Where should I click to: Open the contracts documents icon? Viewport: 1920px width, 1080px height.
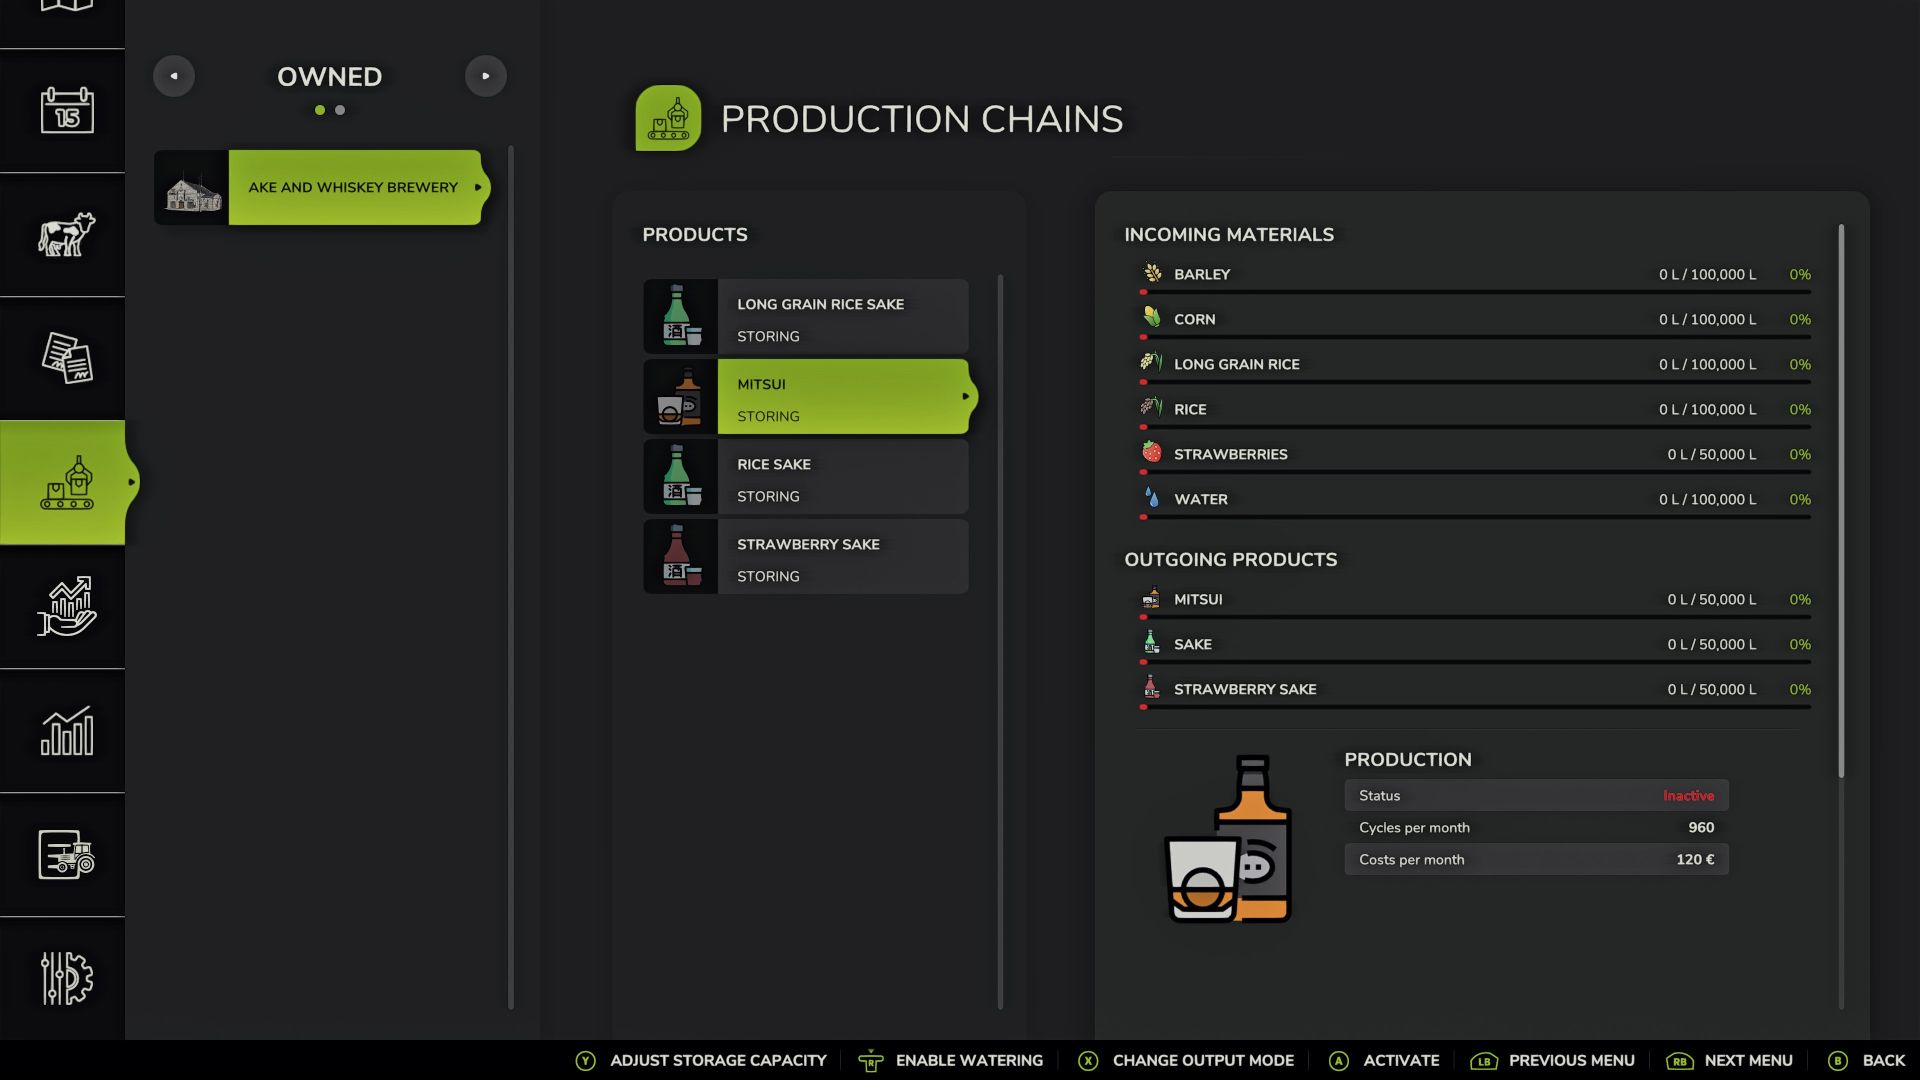point(66,358)
